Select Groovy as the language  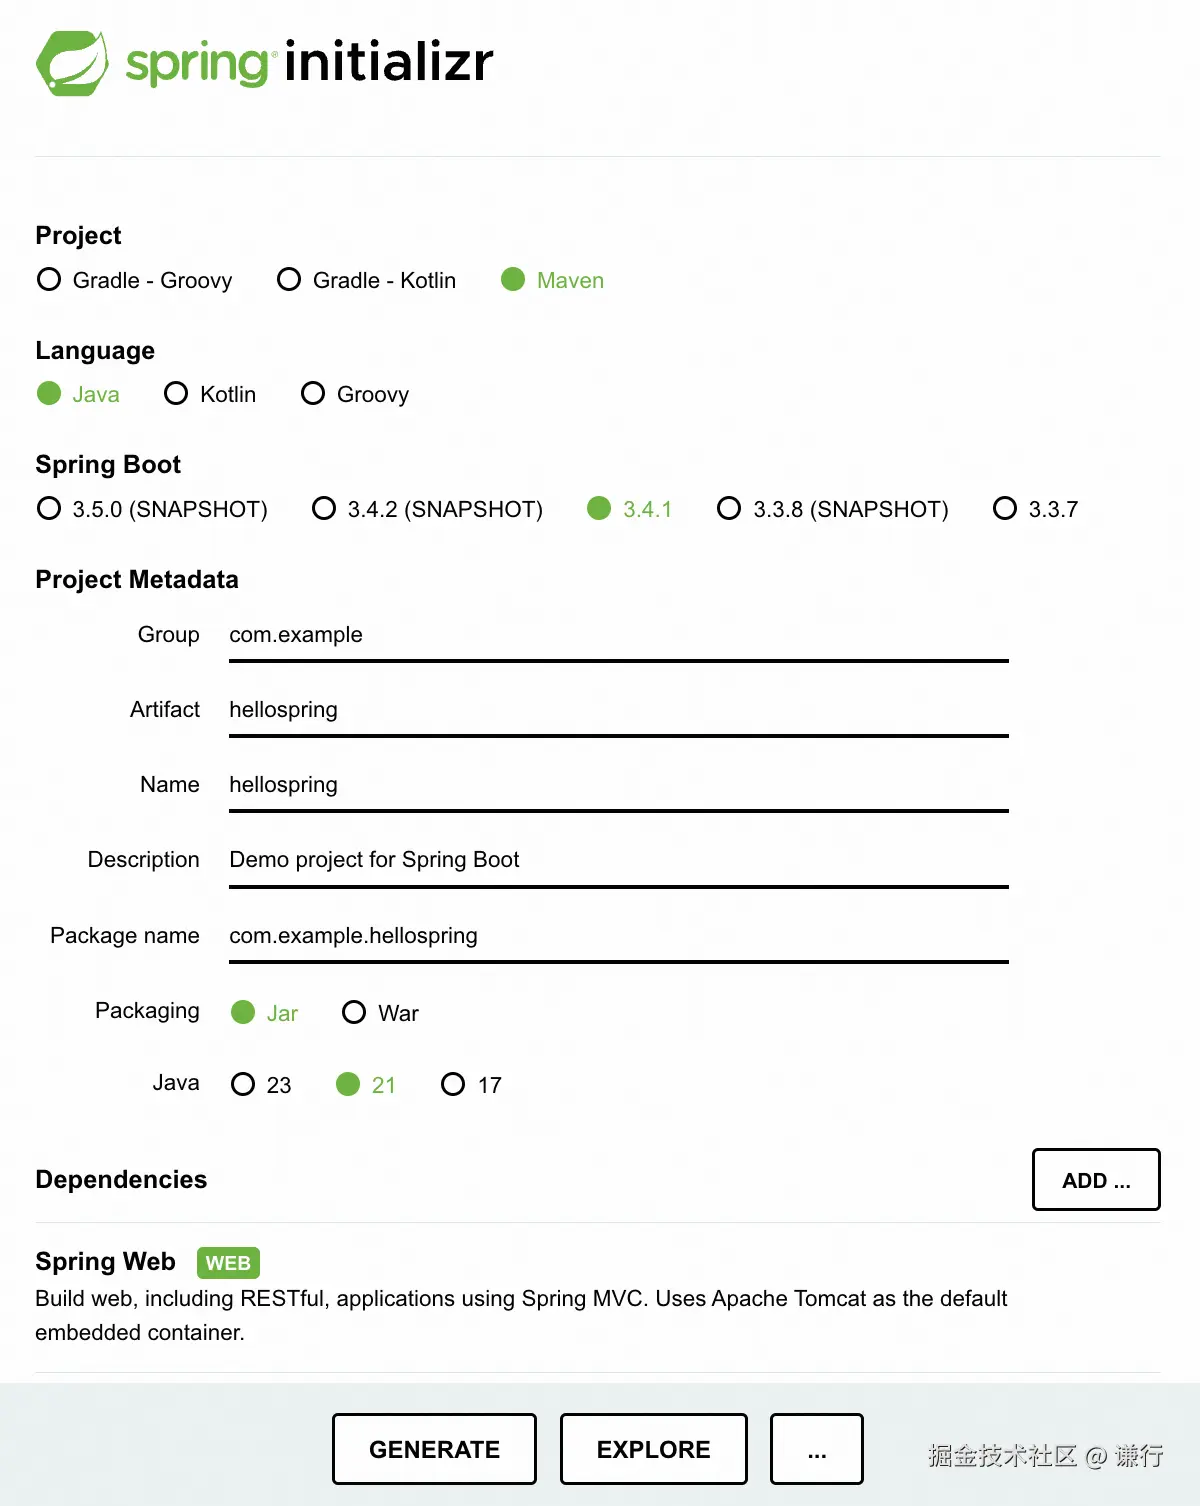pos(313,394)
